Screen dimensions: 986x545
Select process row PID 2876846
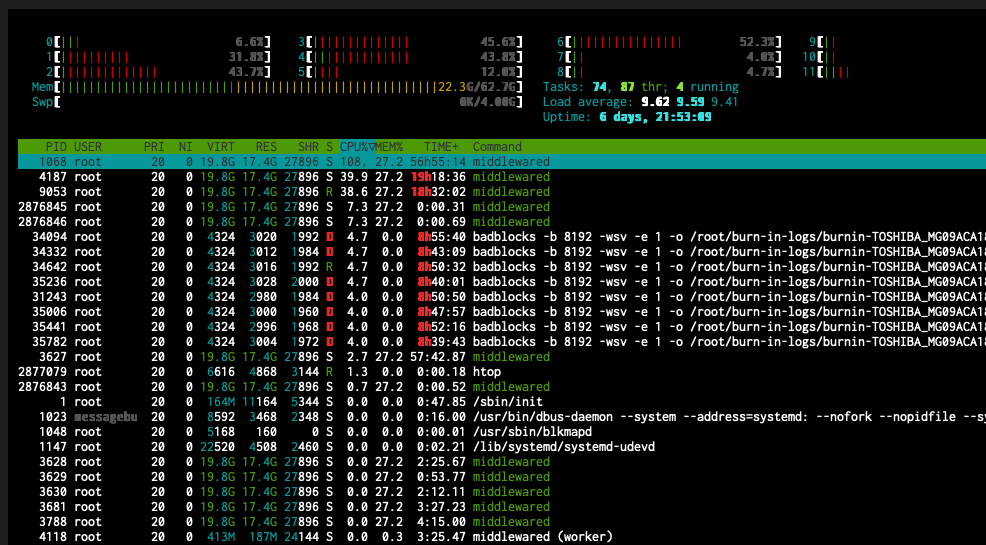tap(502, 222)
